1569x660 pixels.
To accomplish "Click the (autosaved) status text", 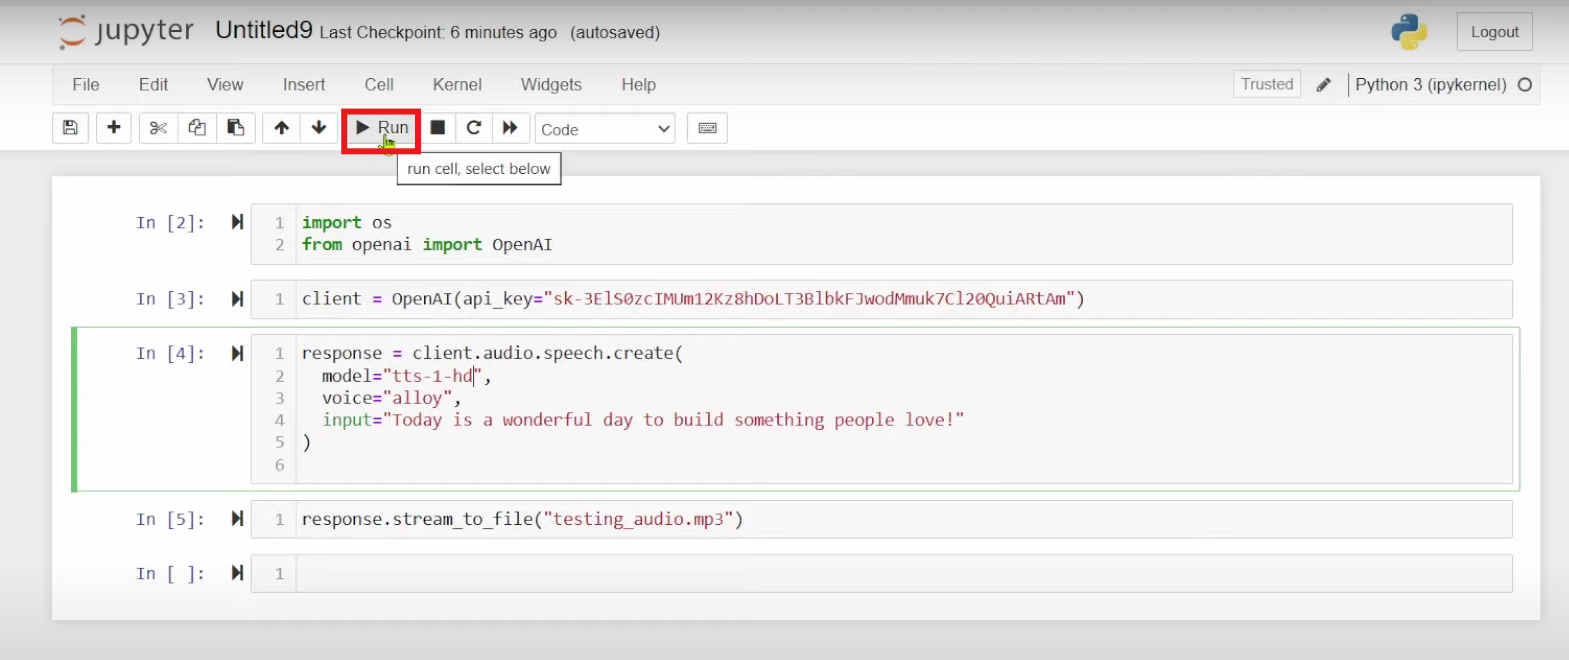I will click(615, 32).
